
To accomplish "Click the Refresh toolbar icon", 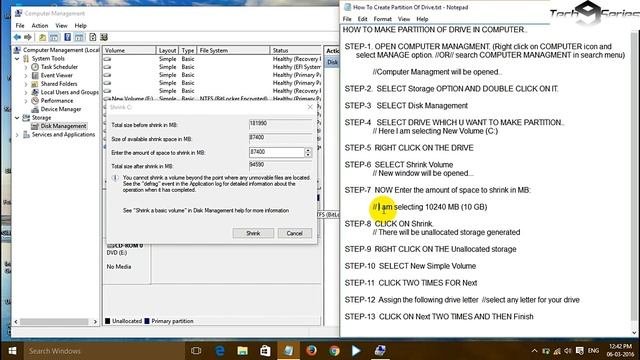I will (x=93, y=38).
